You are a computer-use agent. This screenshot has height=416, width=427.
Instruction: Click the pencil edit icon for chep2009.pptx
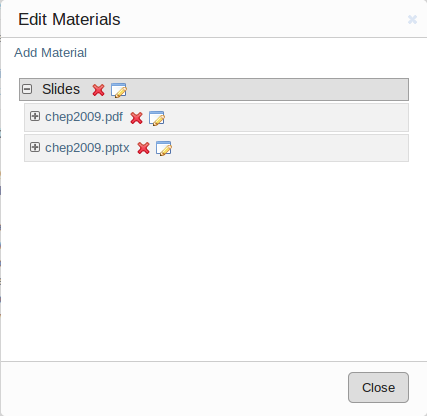pos(164,148)
